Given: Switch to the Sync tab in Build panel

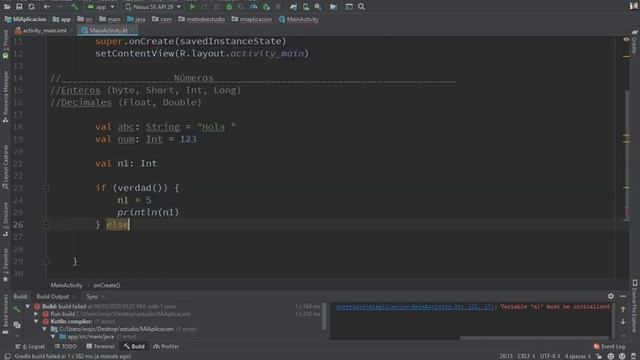Looking at the screenshot, I should coord(92,296).
